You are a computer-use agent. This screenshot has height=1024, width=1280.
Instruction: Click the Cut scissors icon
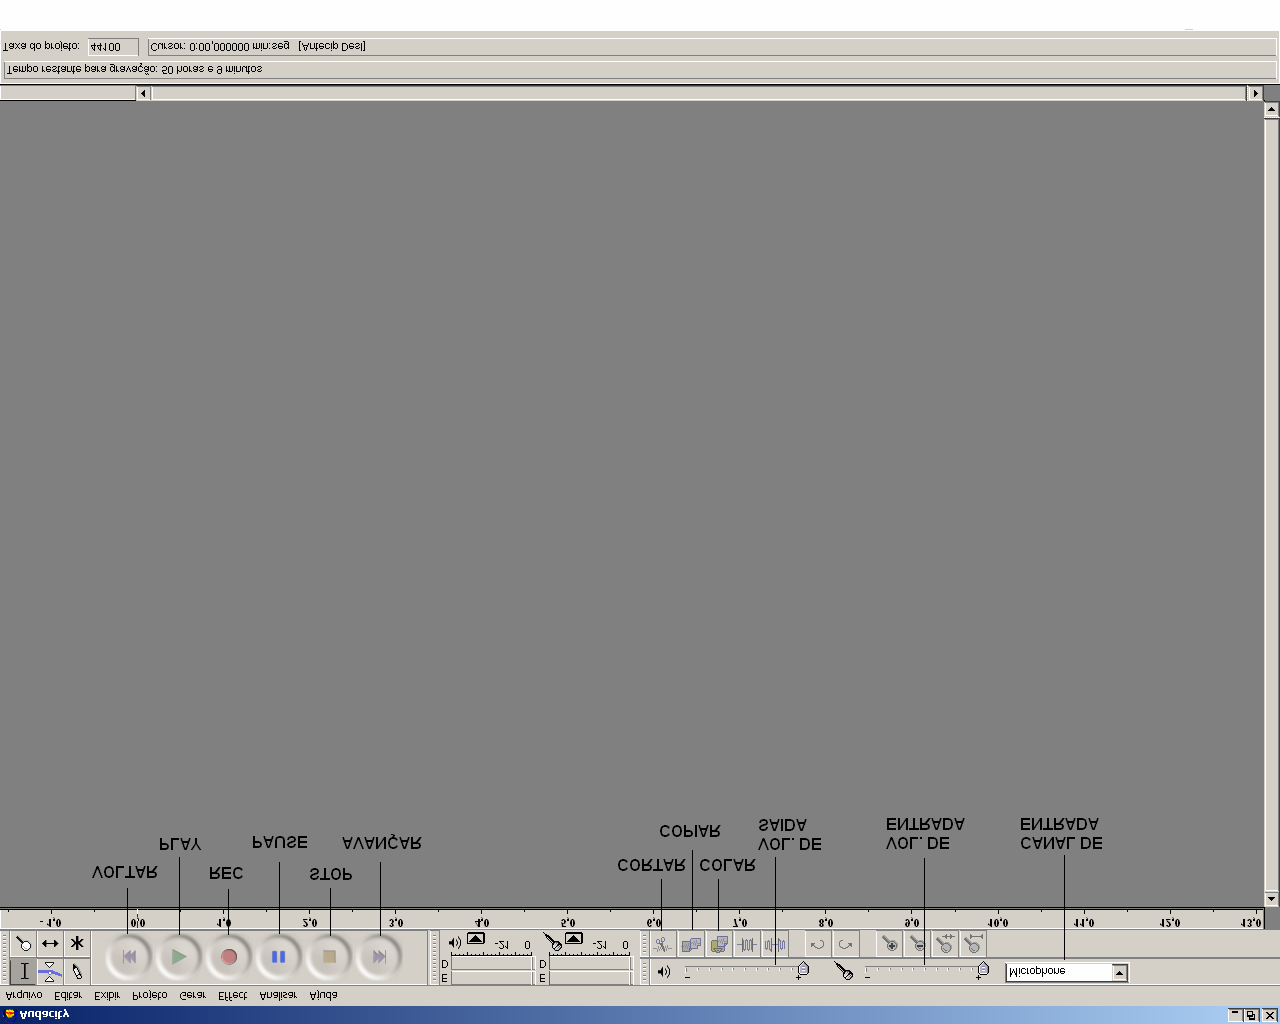662,944
